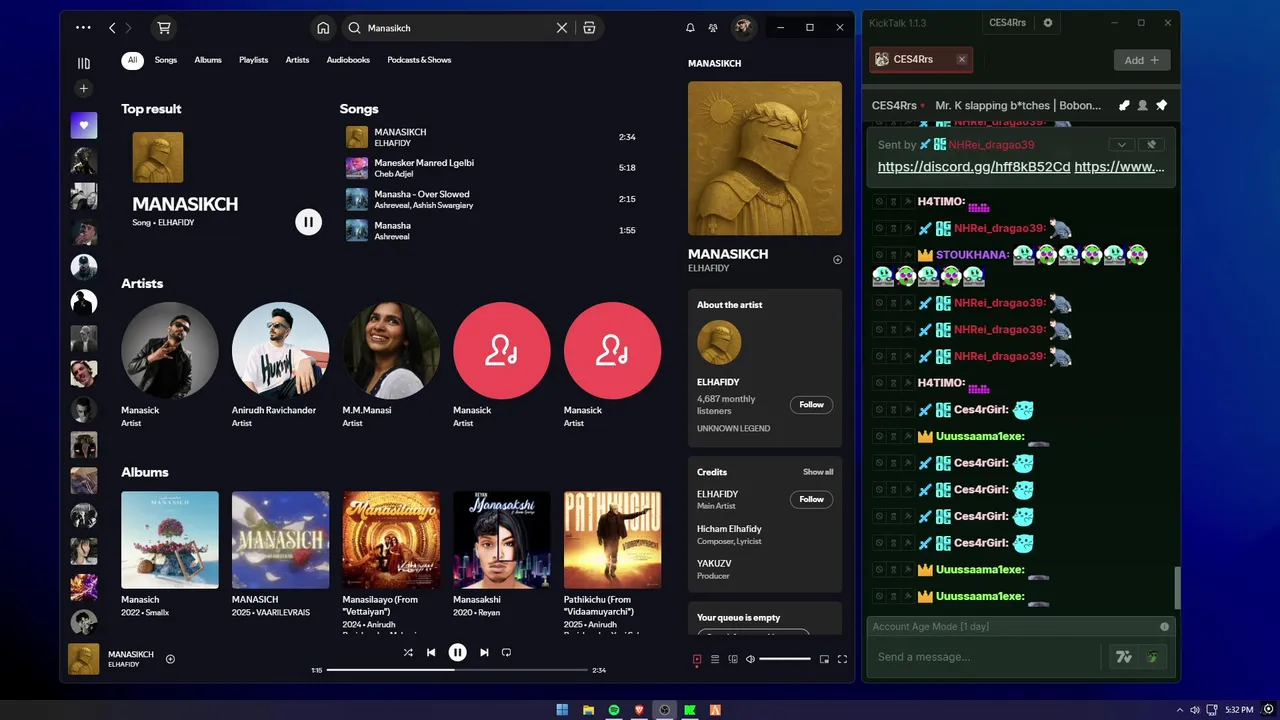The image size is (1280, 720).
Task: Pause playback in the bottom player bar
Action: pyautogui.click(x=457, y=653)
